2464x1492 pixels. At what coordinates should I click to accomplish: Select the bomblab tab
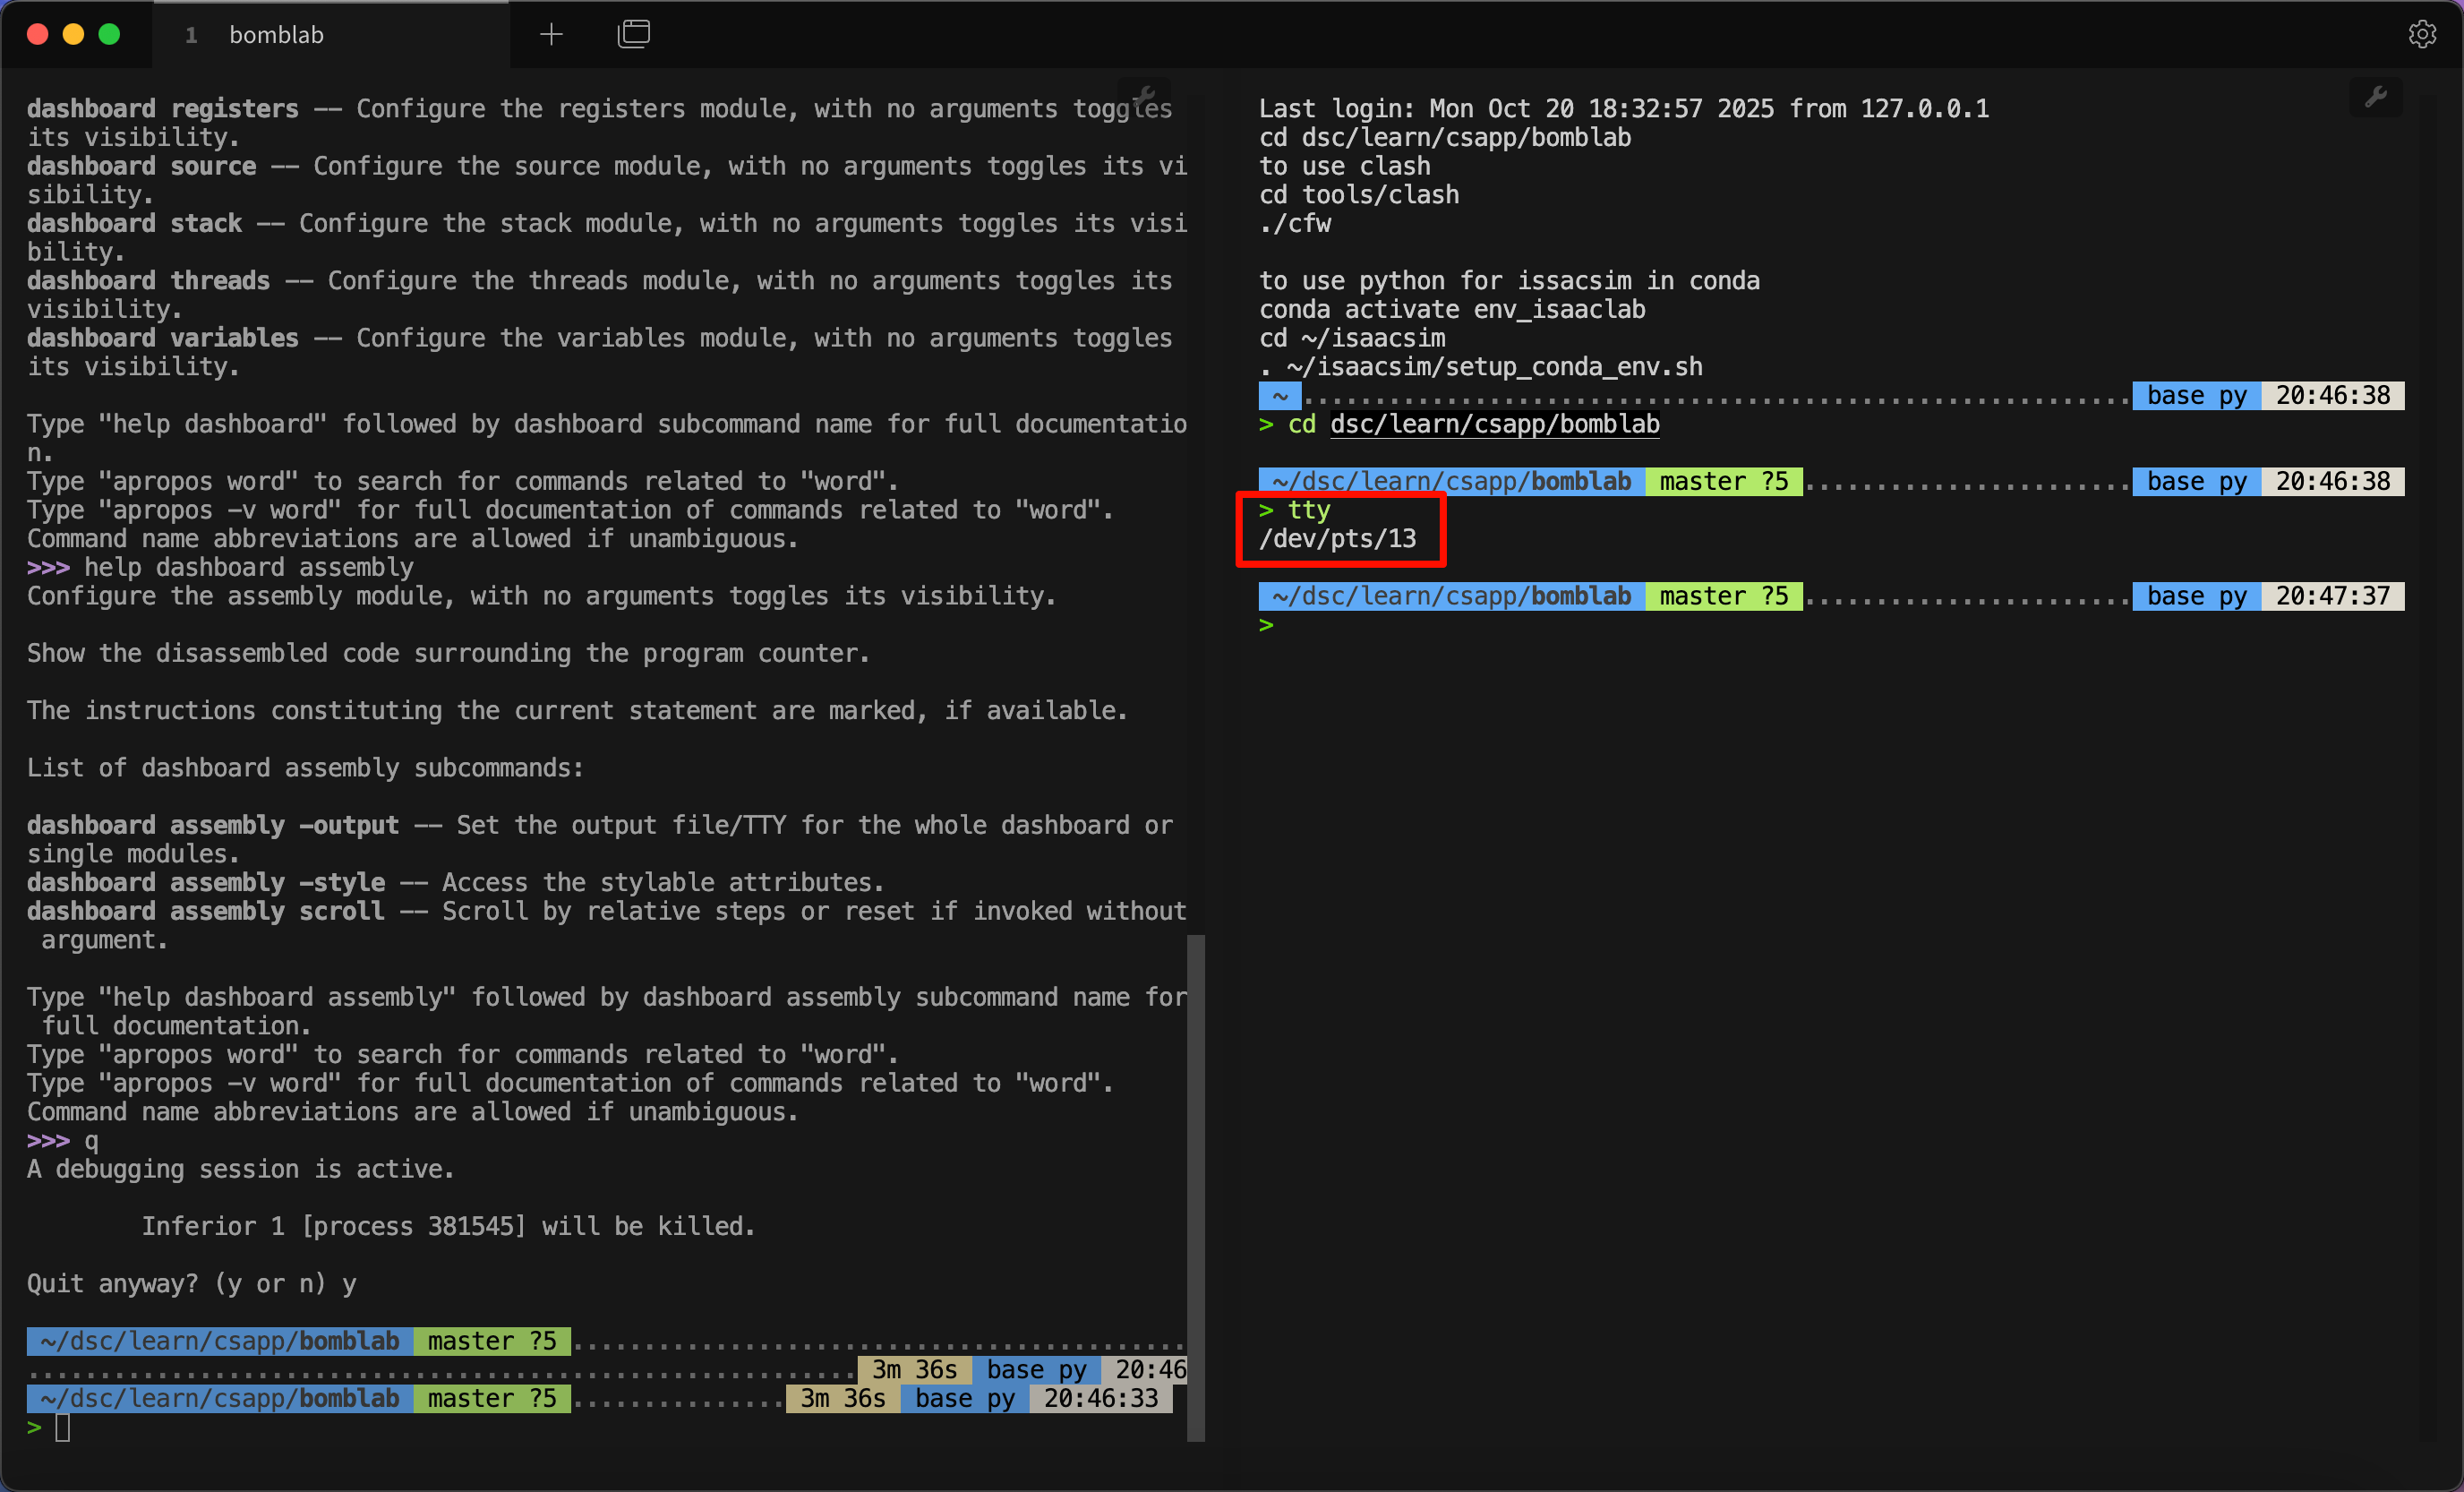pyautogui.click(x=276, y=35)
